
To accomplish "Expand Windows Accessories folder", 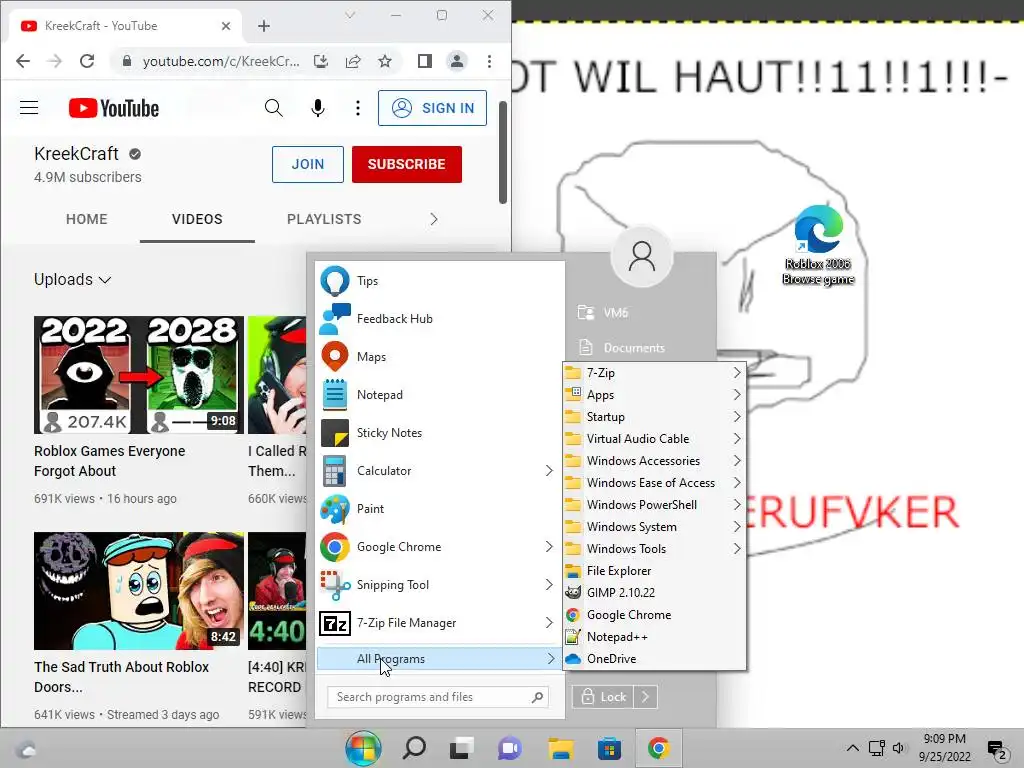I will (x=654, y=461).
